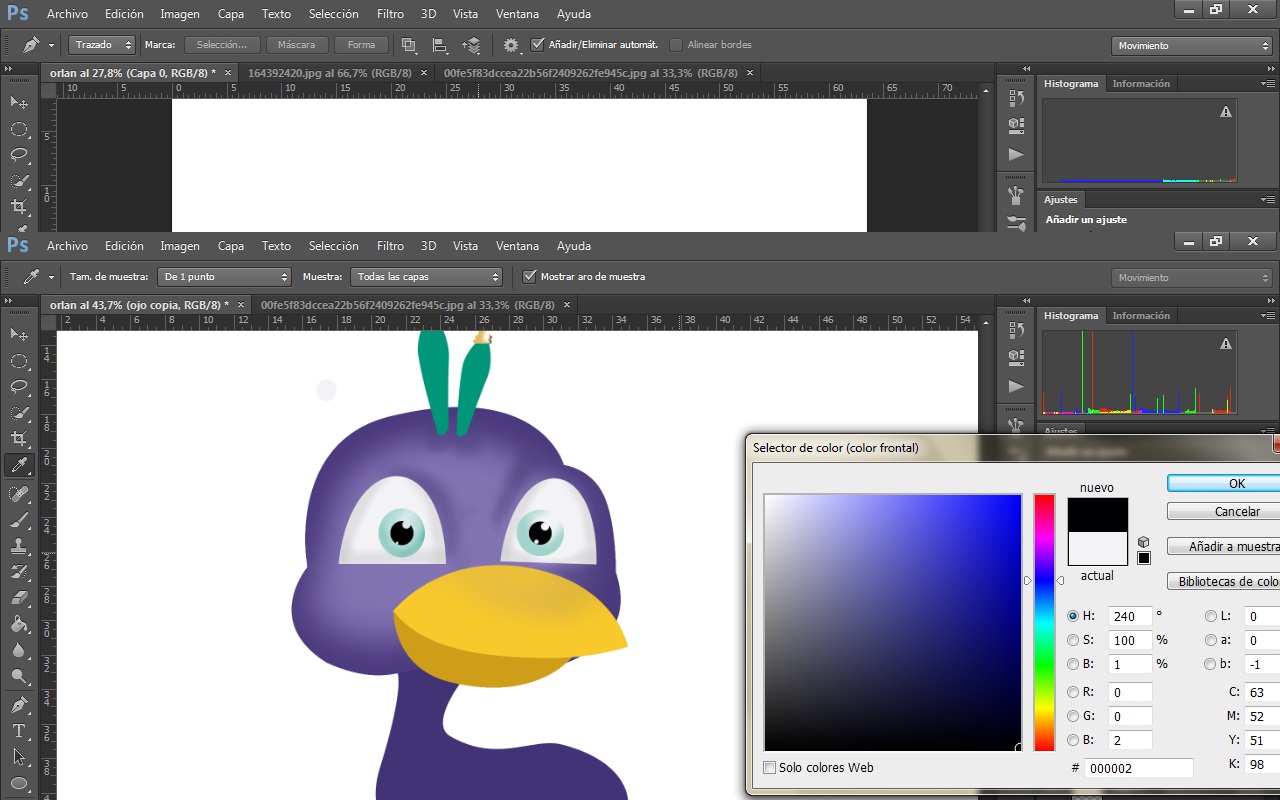Image resolution: width=1280 pixels, height=800 pixels.
Task: Select the Lasso tool in the front window
Action: (x=19, y=387)
